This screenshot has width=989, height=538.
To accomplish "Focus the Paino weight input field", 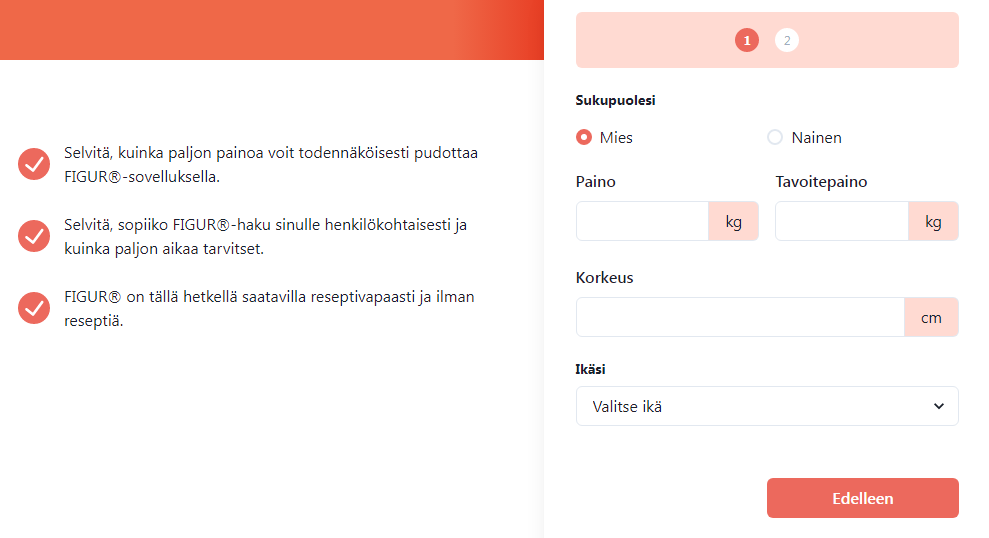I will click(x=642, y=221).
